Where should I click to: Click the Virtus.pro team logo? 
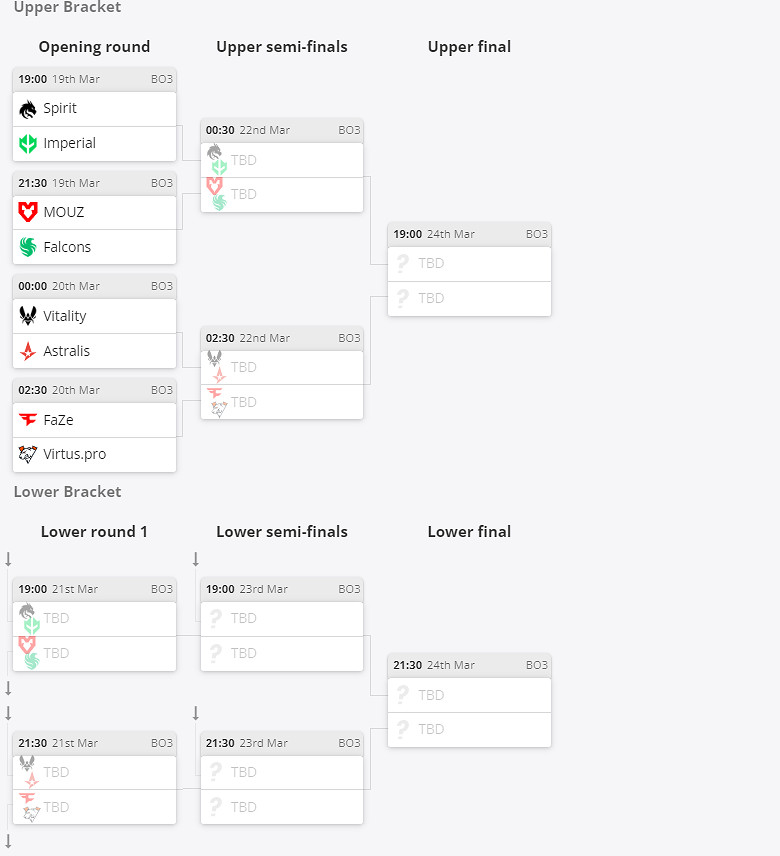pyautogui.click(x=28, y=455)
